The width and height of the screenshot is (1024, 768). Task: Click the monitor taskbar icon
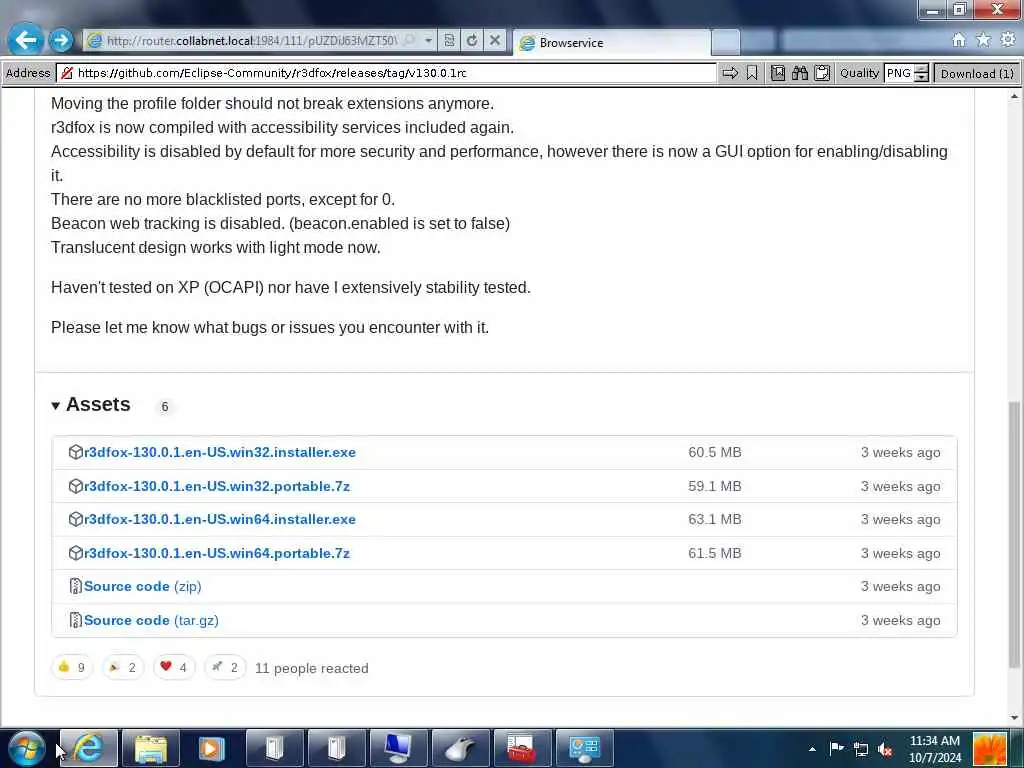point(398,748)
